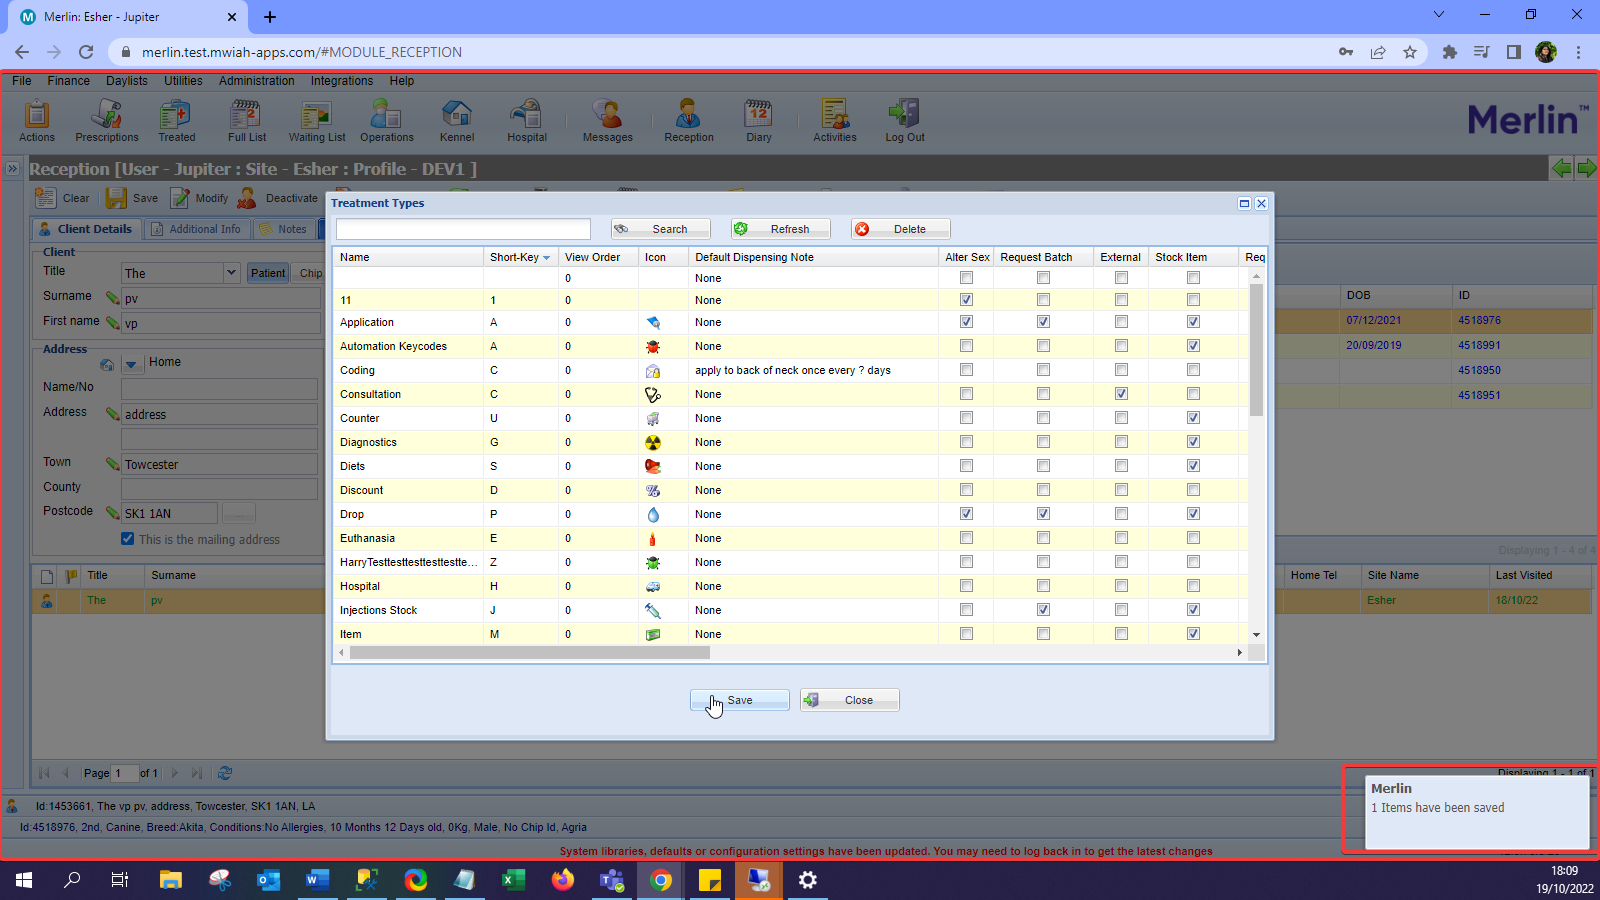The height and width of the screenshot is (900, 1600).
Task: Toggle Stock Item for Counter row
Action: [x=1193, y=418]
